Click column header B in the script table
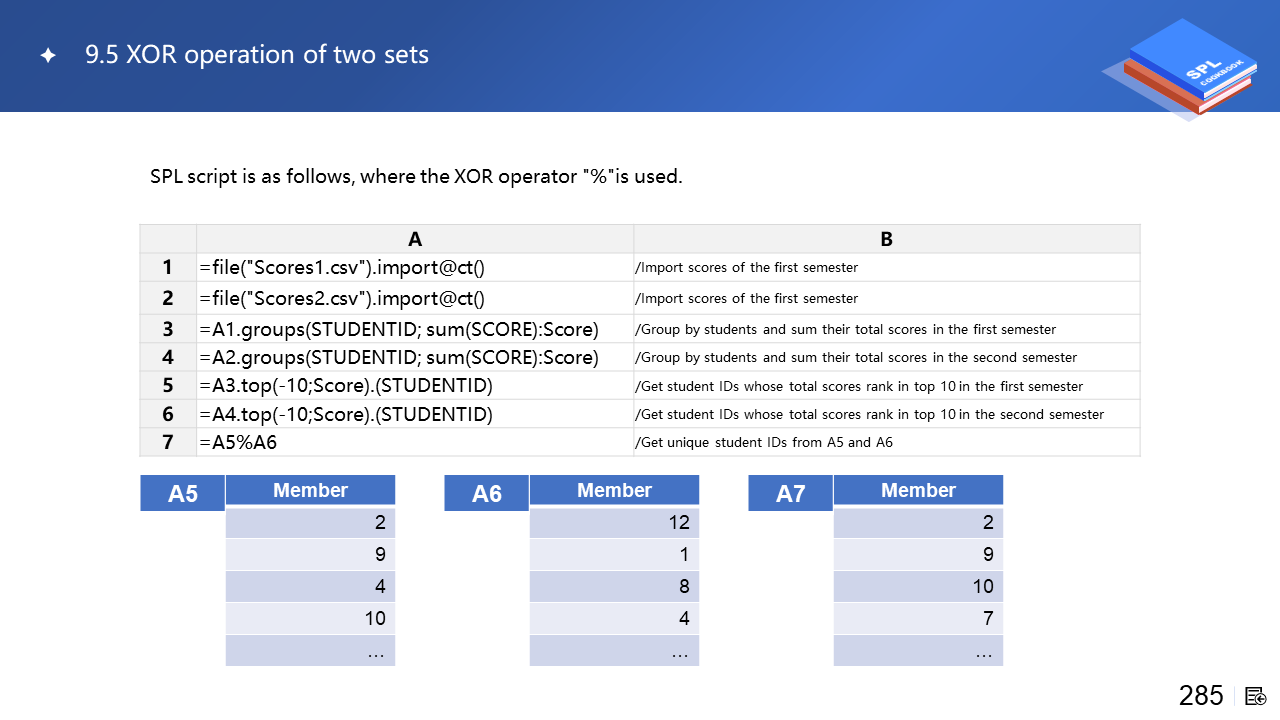The image size is (1280, 720). [886, 239]
